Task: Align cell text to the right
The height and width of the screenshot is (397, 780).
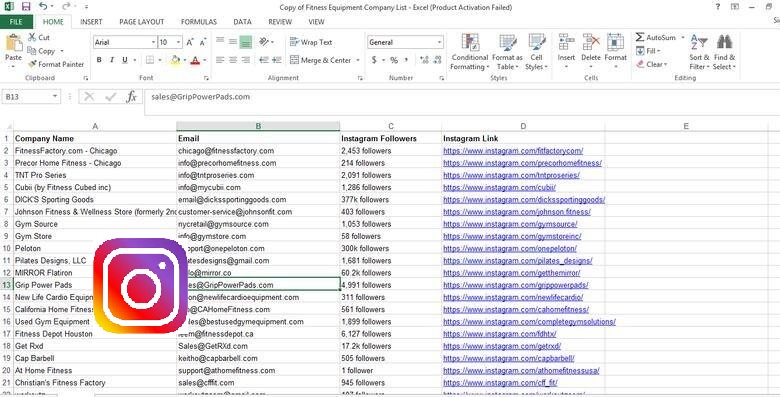Action: pos(246,60)
